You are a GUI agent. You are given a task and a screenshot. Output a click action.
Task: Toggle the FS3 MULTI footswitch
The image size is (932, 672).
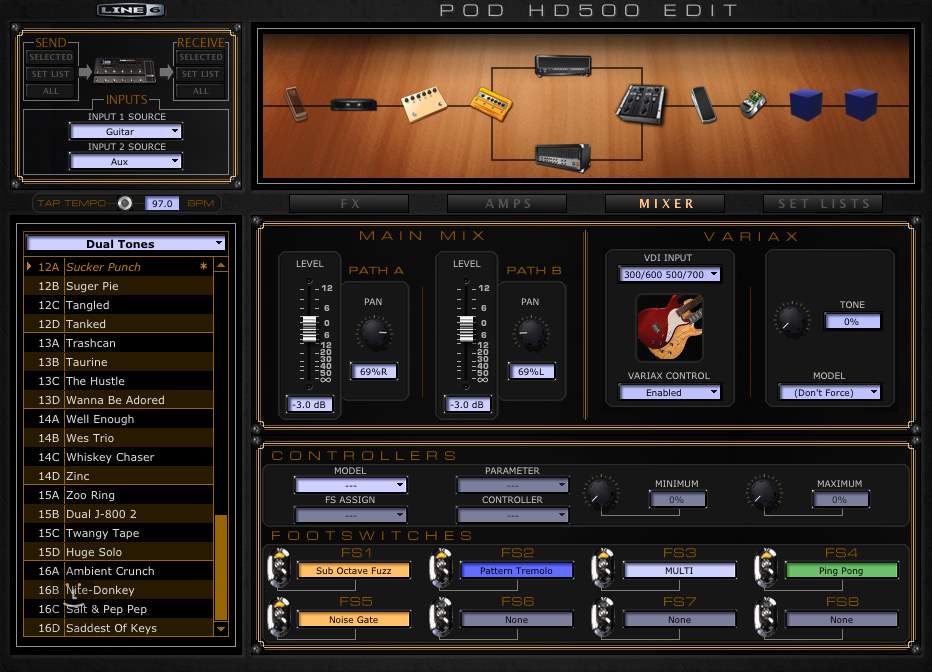[603, 569]
